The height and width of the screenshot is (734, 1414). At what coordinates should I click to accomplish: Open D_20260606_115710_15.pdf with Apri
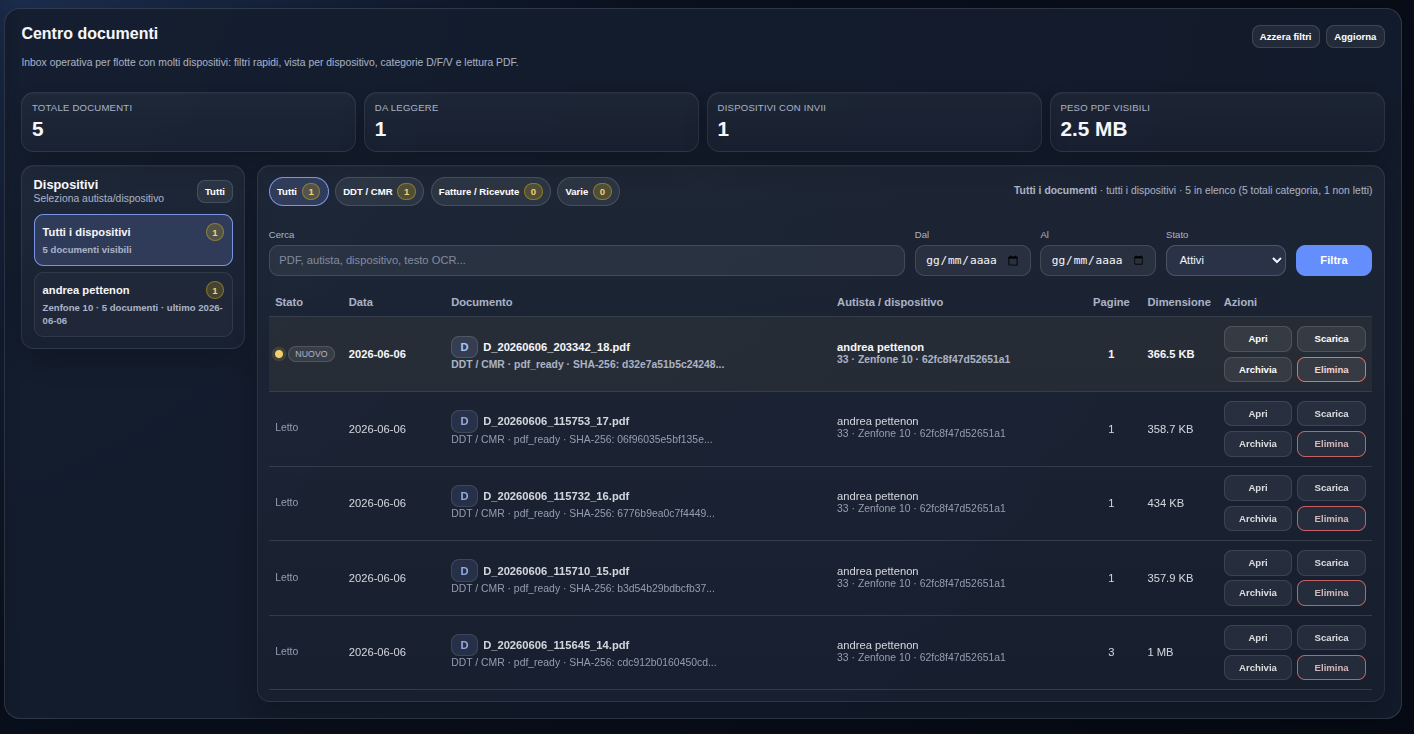[x=1258, y=563]
